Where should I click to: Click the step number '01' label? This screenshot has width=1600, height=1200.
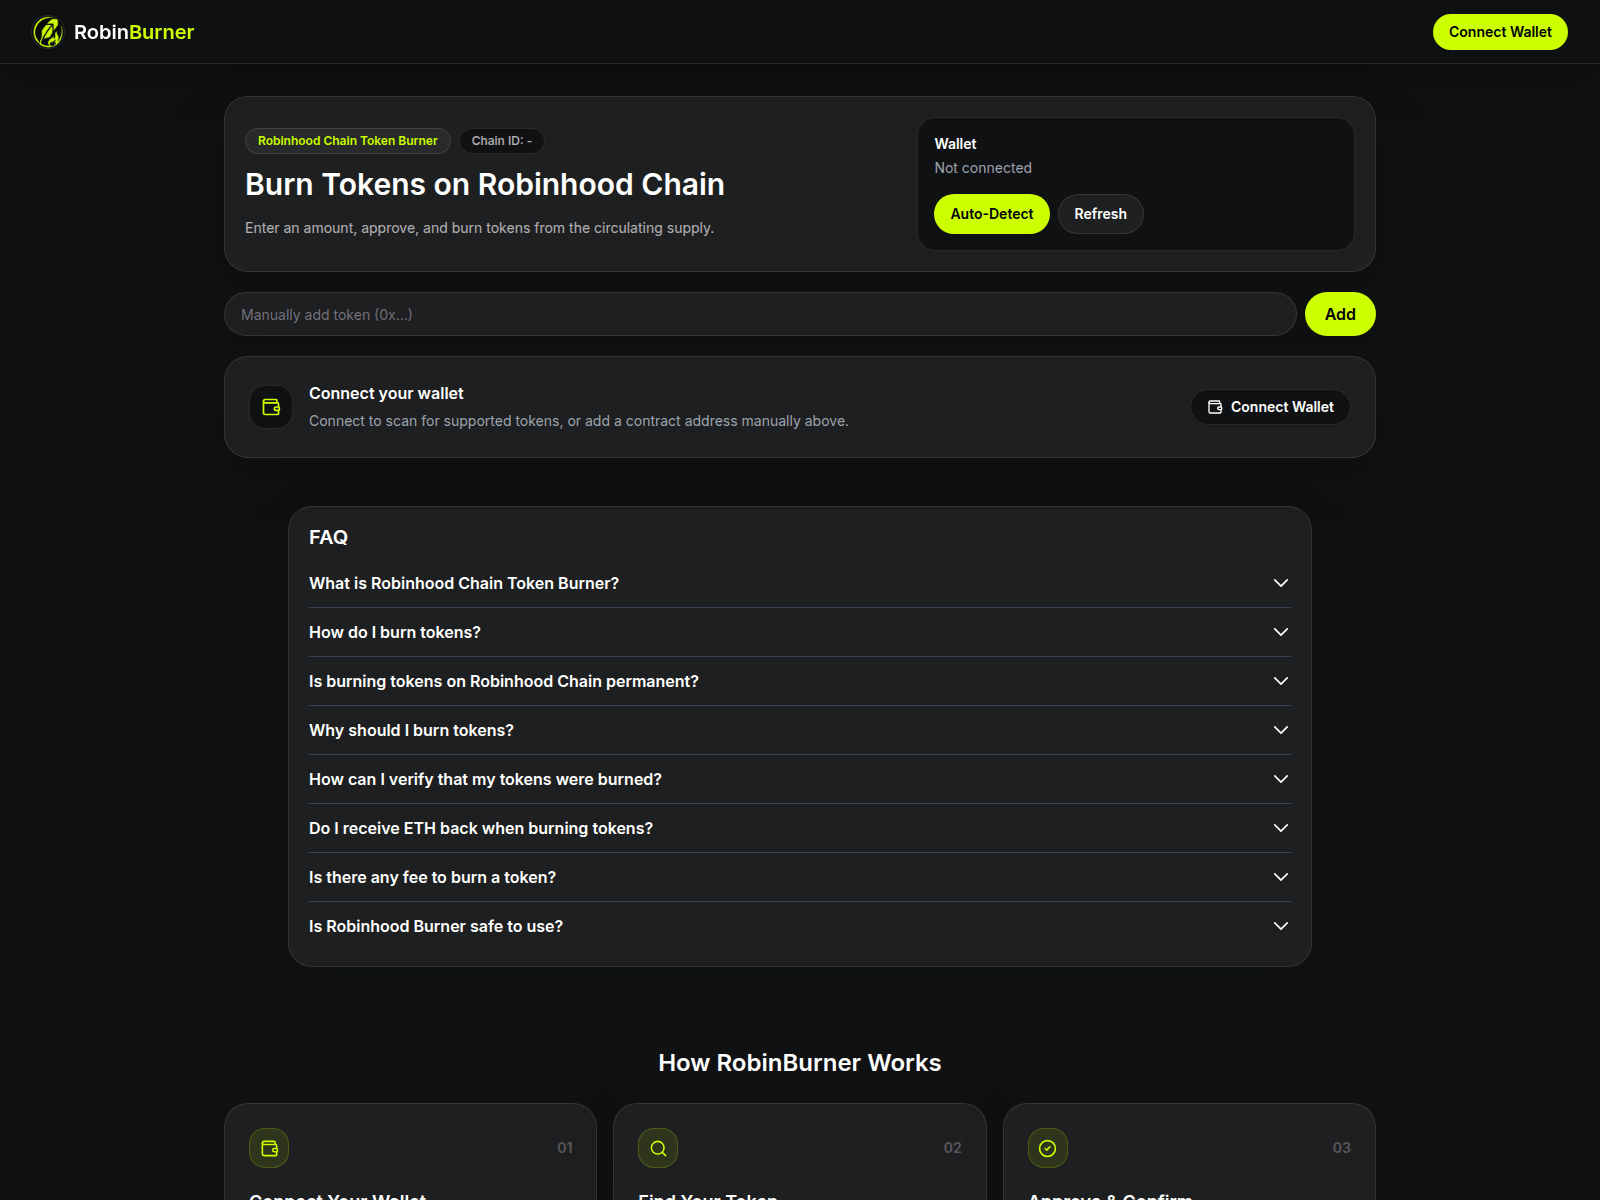point(565,1148)
